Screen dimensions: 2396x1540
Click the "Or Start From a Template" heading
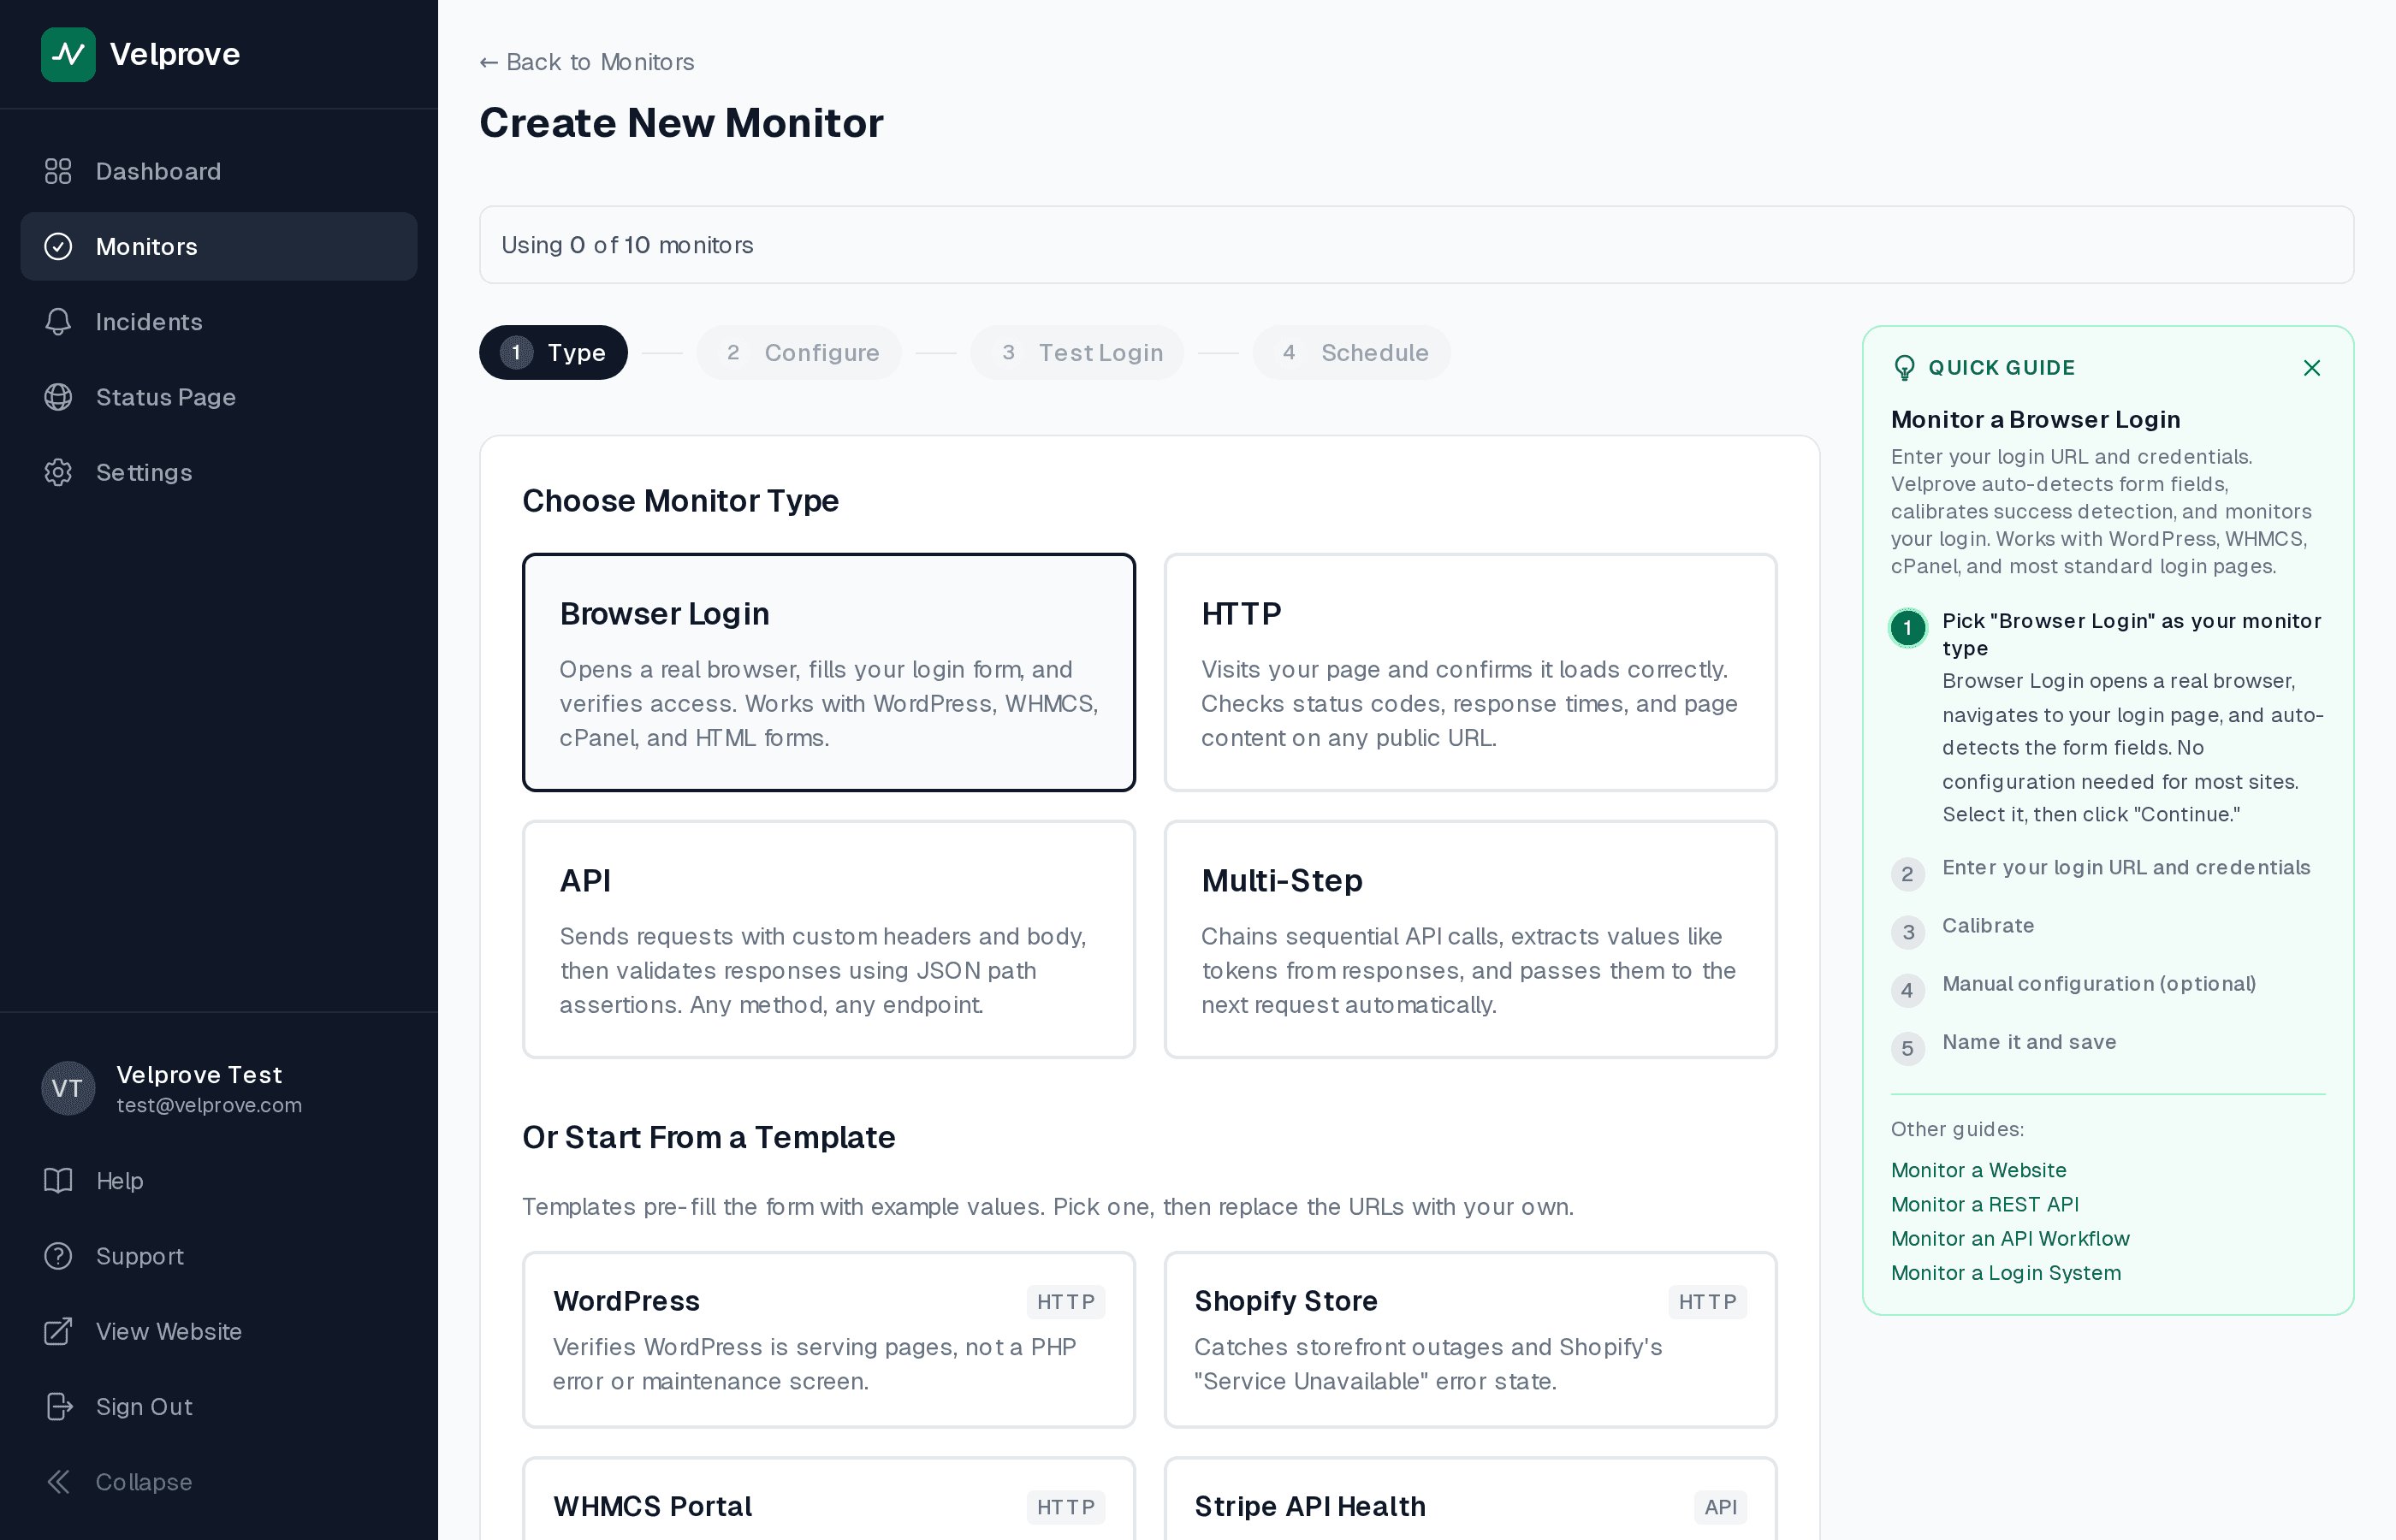(x=708, y=1137)
